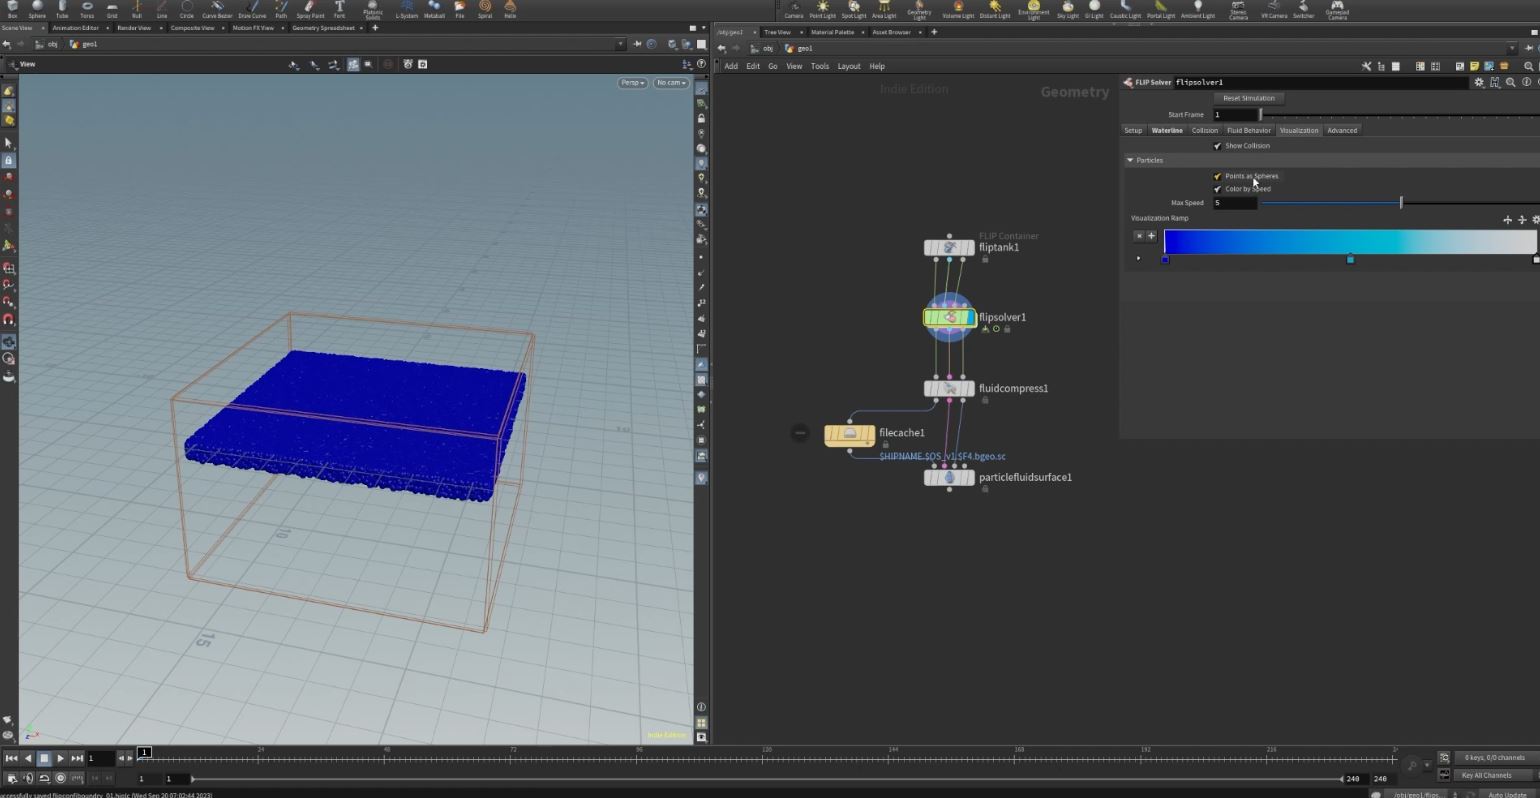Disable the Show Collision checkbox
This screenshot has height=798, width=1540.
pos(1218,145)
